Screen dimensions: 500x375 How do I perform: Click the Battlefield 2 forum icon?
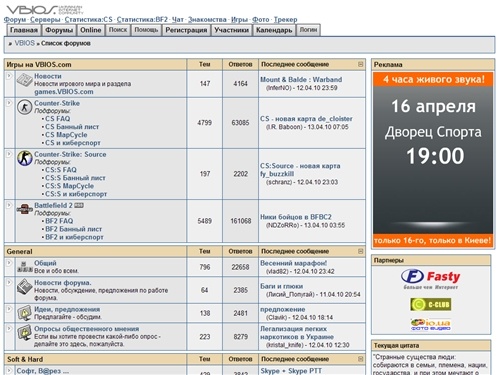24,209
